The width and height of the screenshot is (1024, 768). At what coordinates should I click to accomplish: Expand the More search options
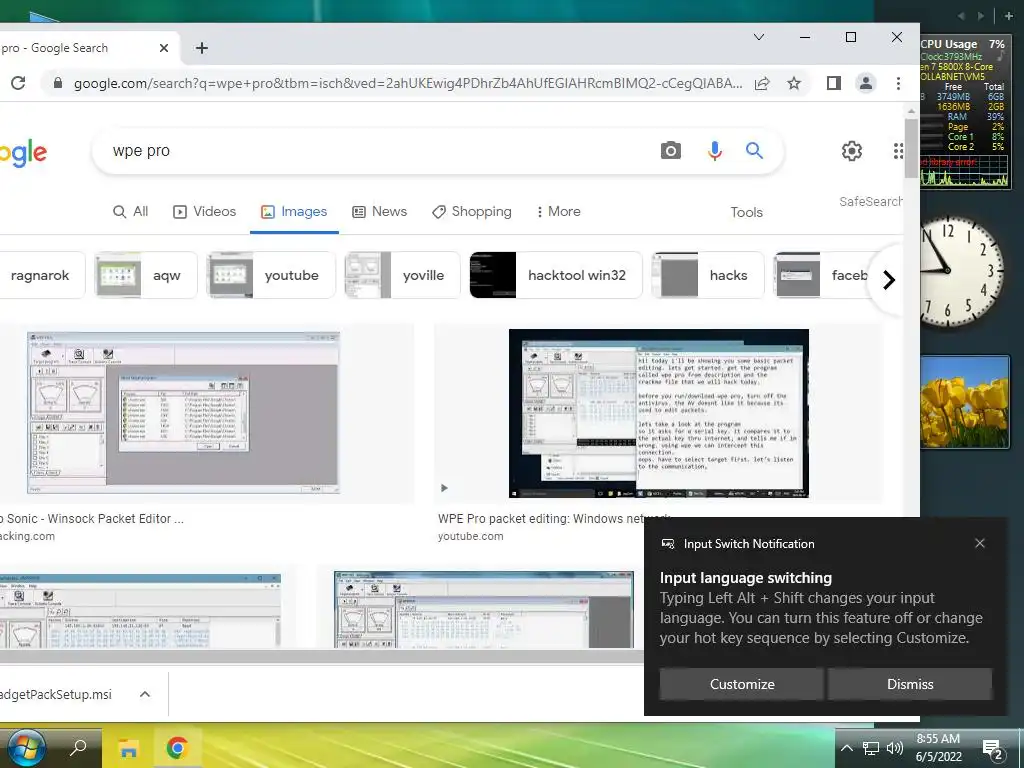pos(558,212)
